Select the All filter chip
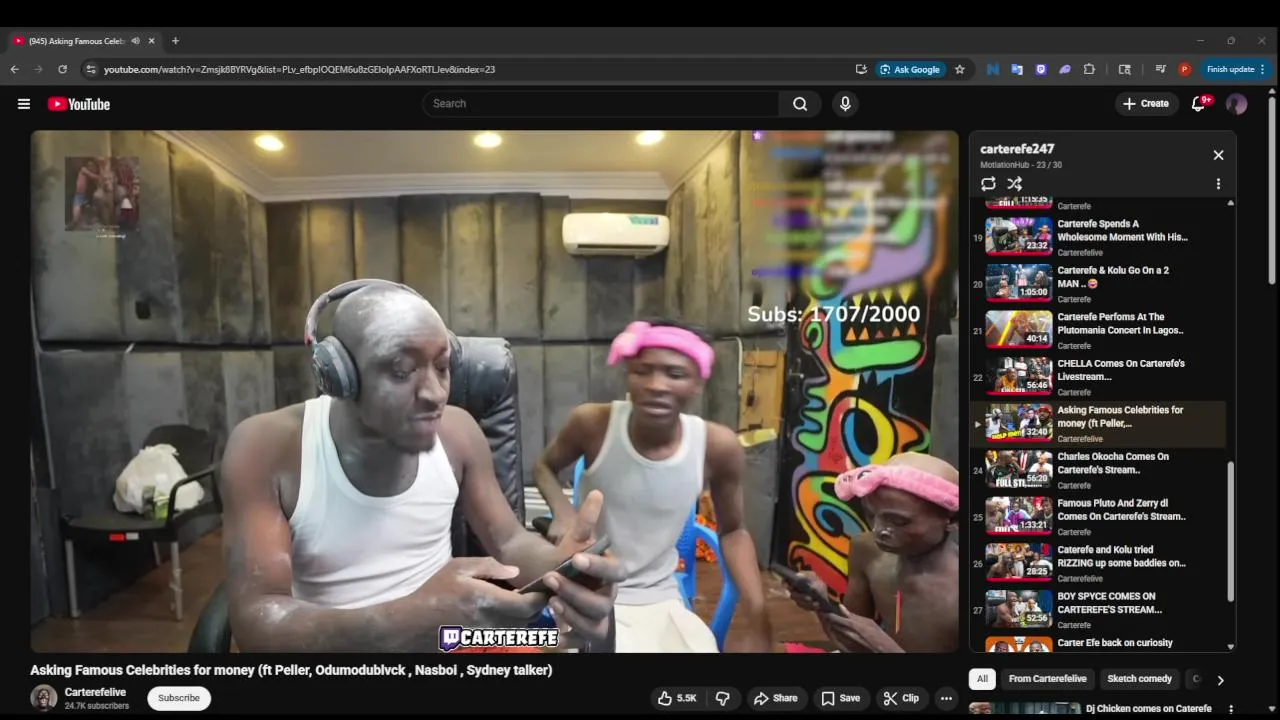This screenshot has height=720, width=1280. 982,679
